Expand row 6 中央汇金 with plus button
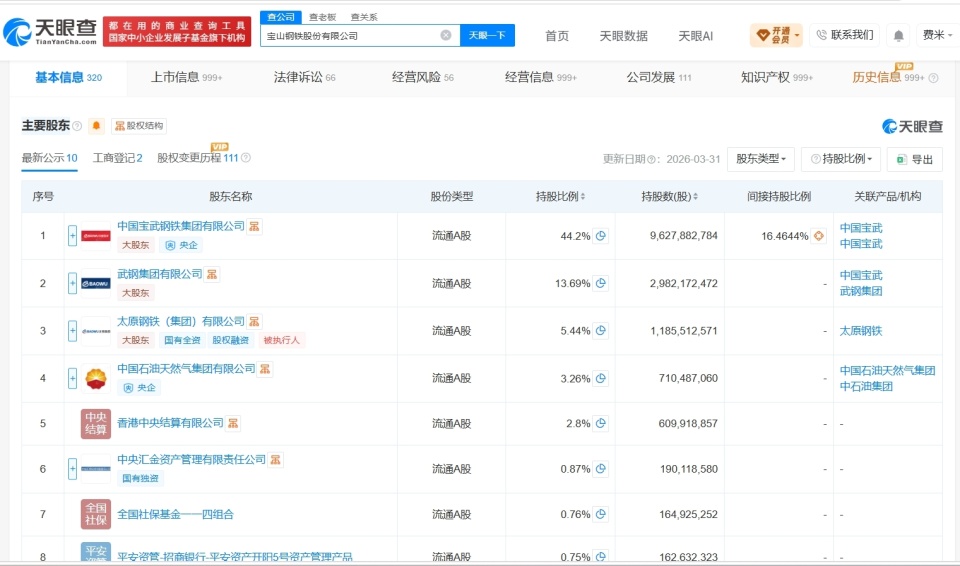The height and width of the screenshot is (566, 960). click(72, 469)
